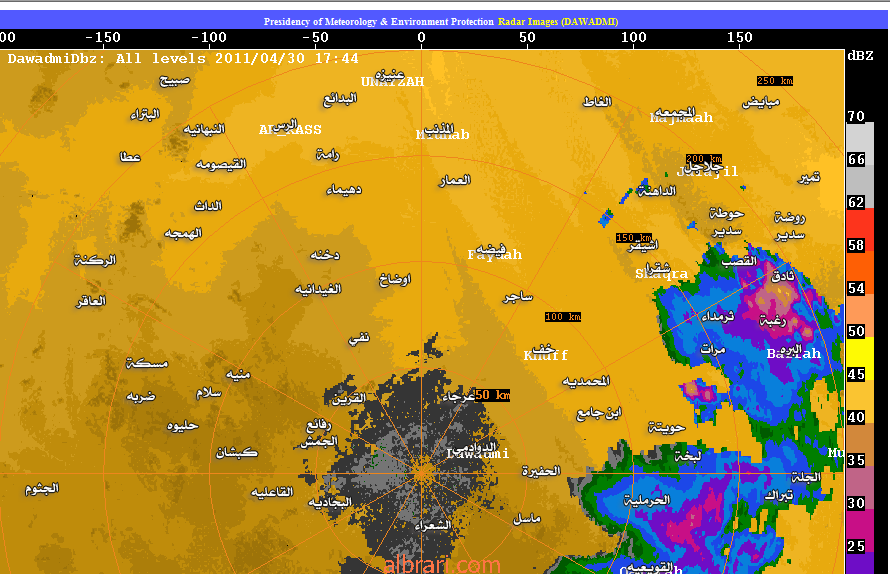Click the radar center point where the spokes meet
890x574 pixels.
[422, 474]
